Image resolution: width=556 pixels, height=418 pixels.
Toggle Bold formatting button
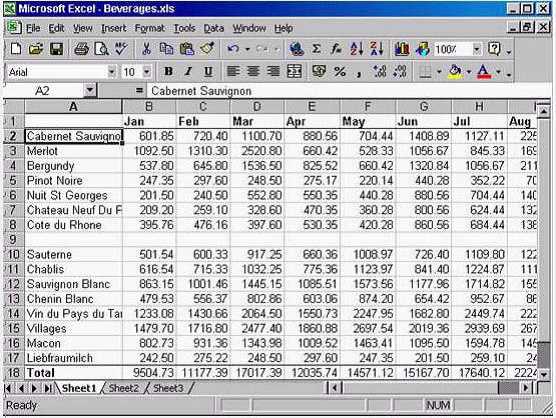coord(168,72)
